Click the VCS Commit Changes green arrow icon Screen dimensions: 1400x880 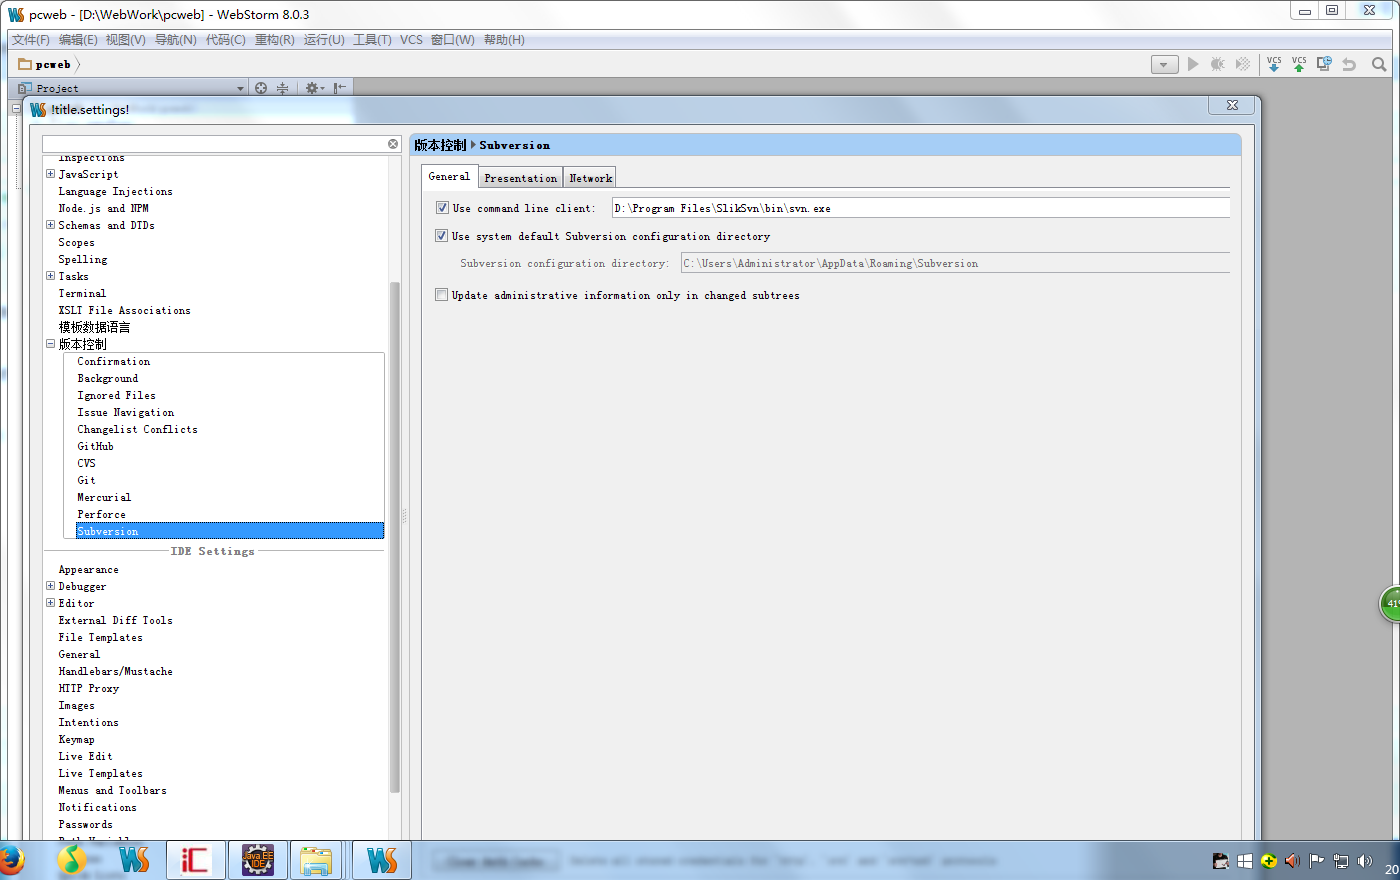[x=1299, y=64]
